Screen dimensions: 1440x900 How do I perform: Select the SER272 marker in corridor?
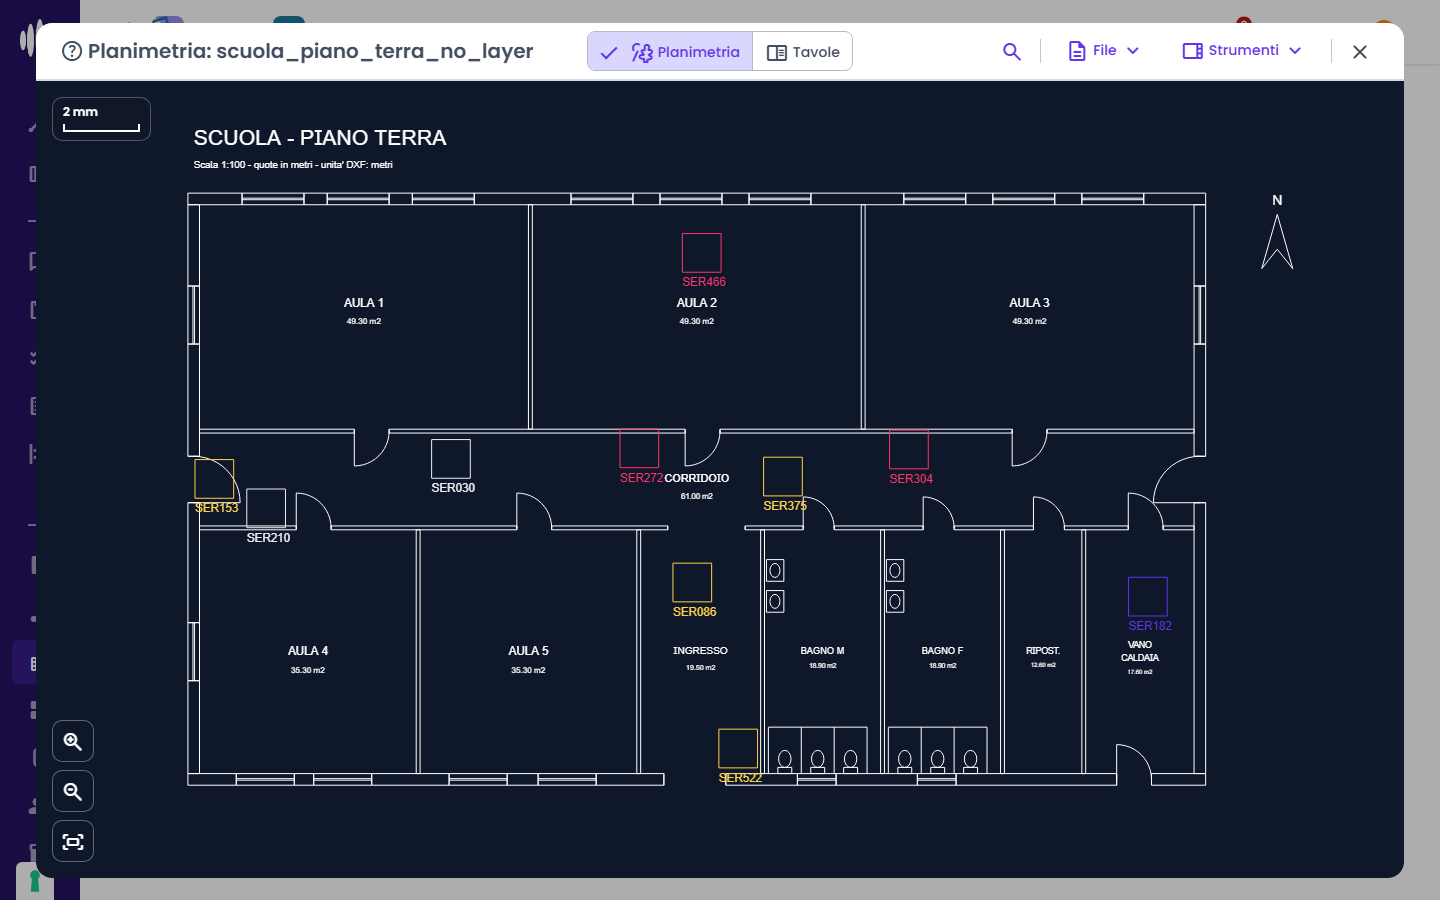pos(639,449)
